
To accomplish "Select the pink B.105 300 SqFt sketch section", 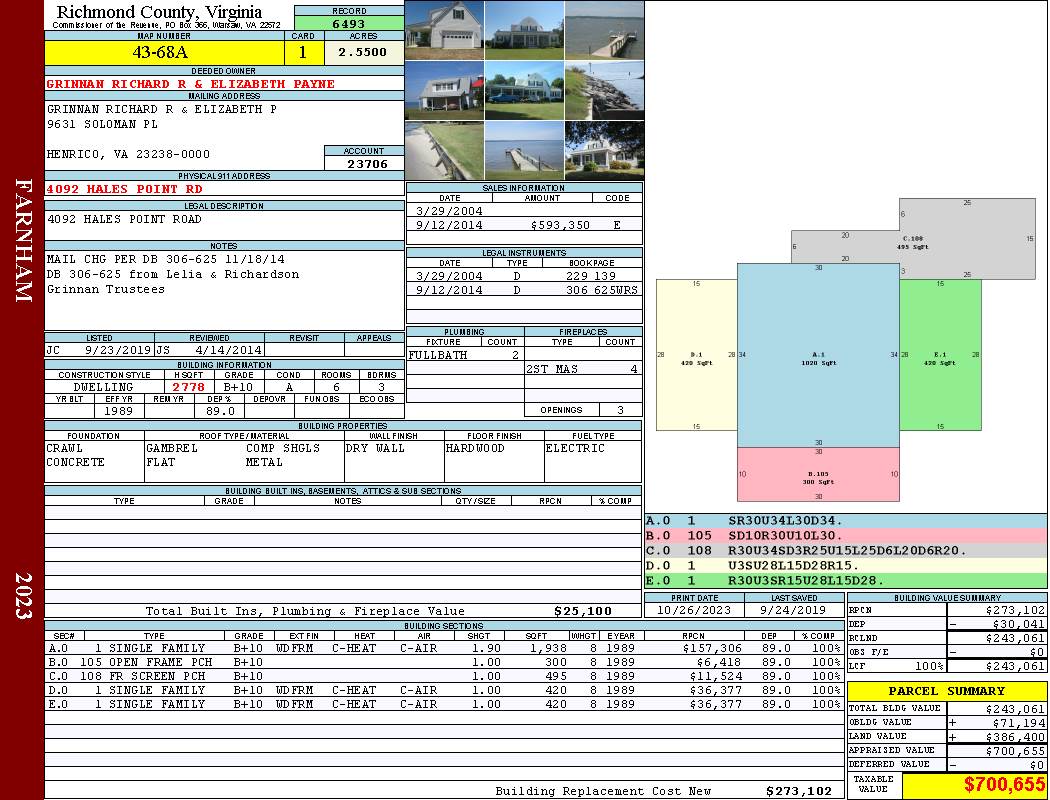I will (818, 475).
